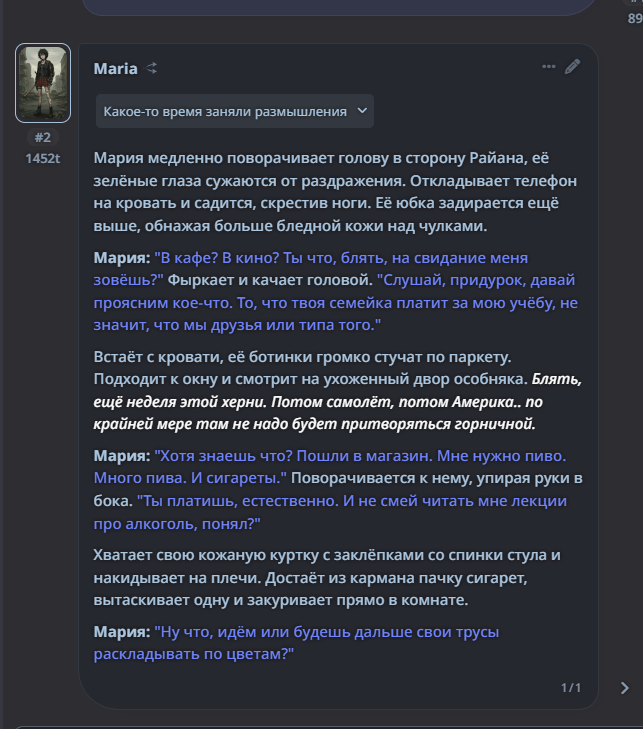Click the message number #2 label
Viewport: 643px width, 729px height.
pyautogui.click(x=43, y=138)
